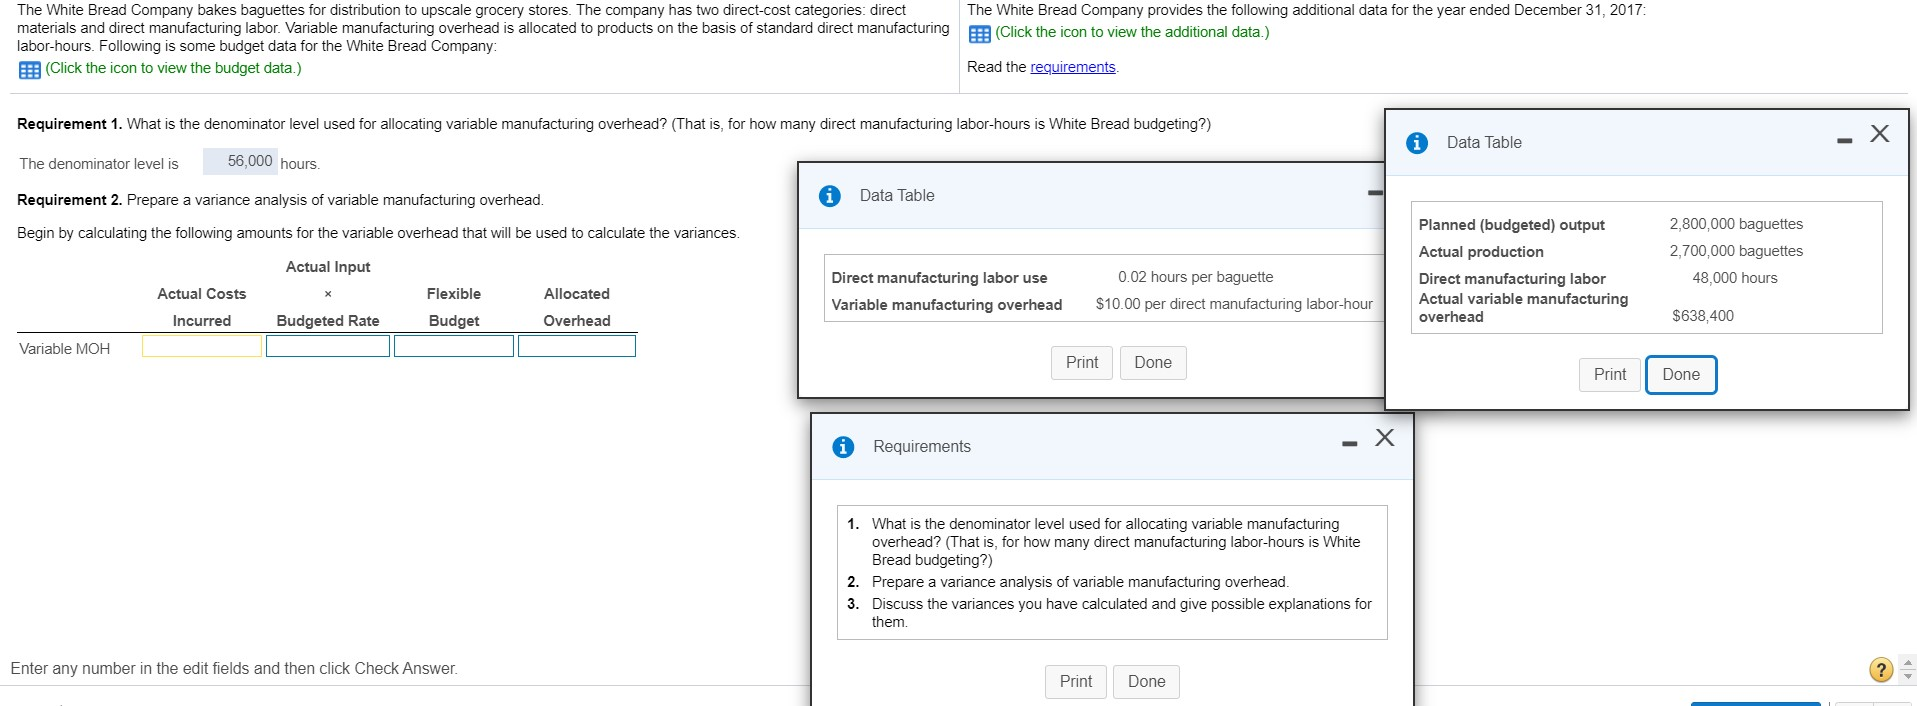Minimize the Requirements dialog
Viewport: 1917px width, 706px height.
[1350, 443]
